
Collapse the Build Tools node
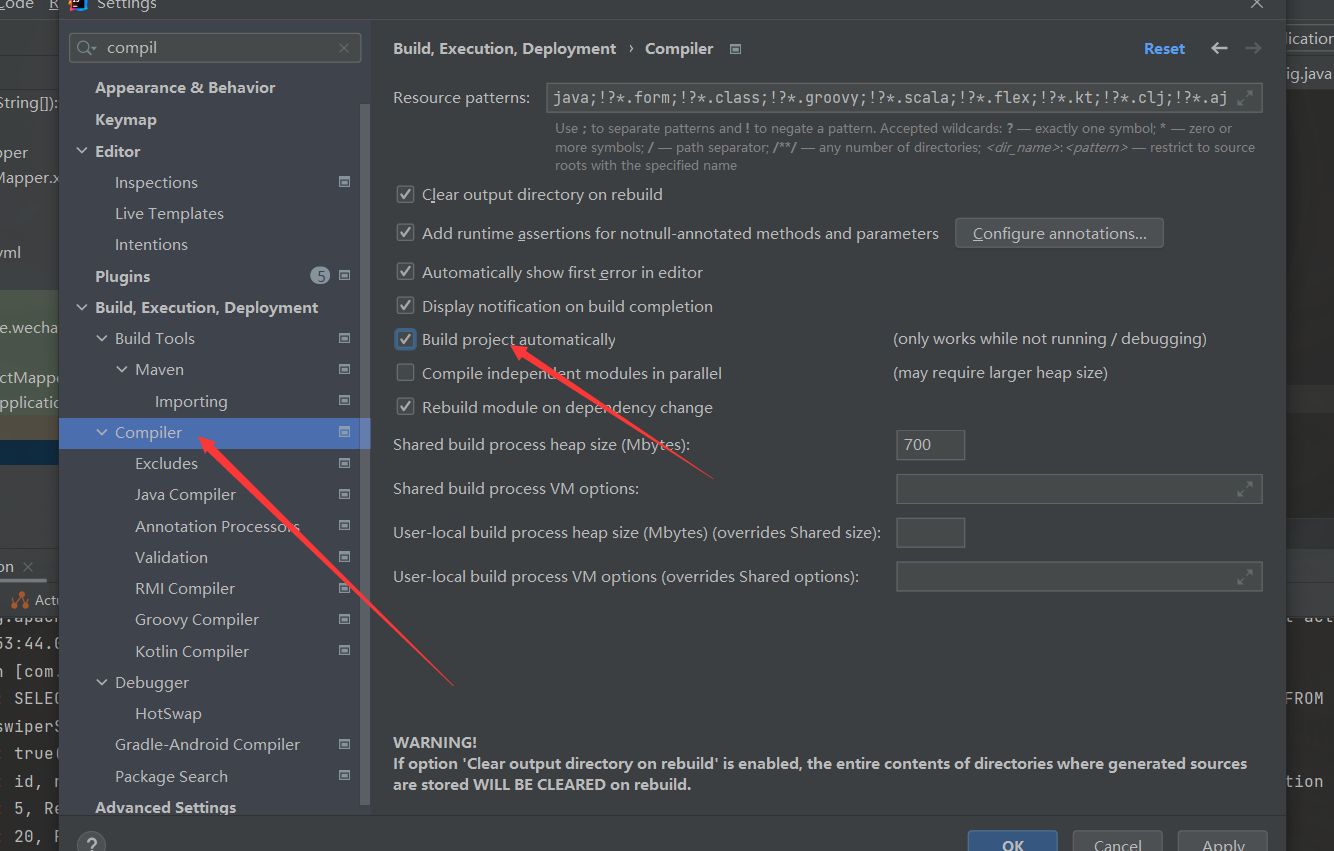[x=102, y=338]
